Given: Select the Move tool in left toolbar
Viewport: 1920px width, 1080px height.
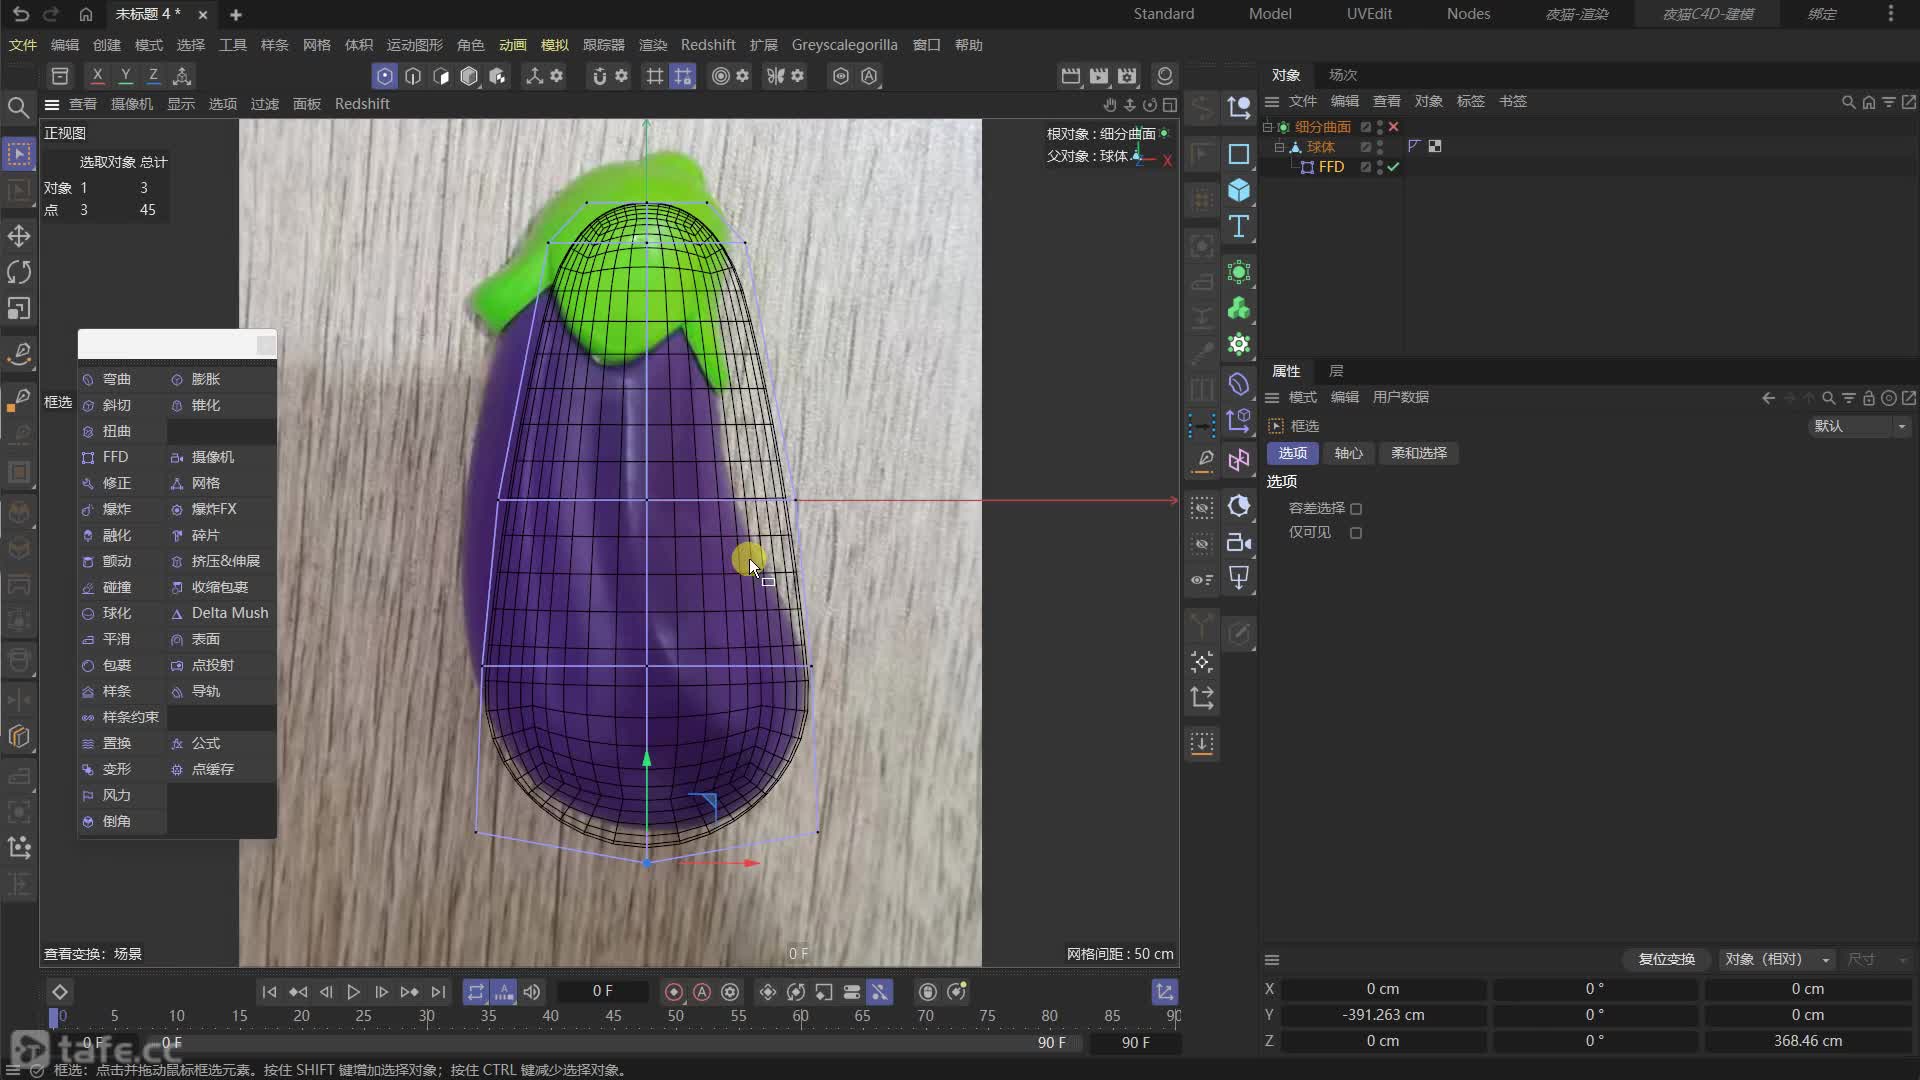Looking at the screenshot, I should [x=19, y=236].
